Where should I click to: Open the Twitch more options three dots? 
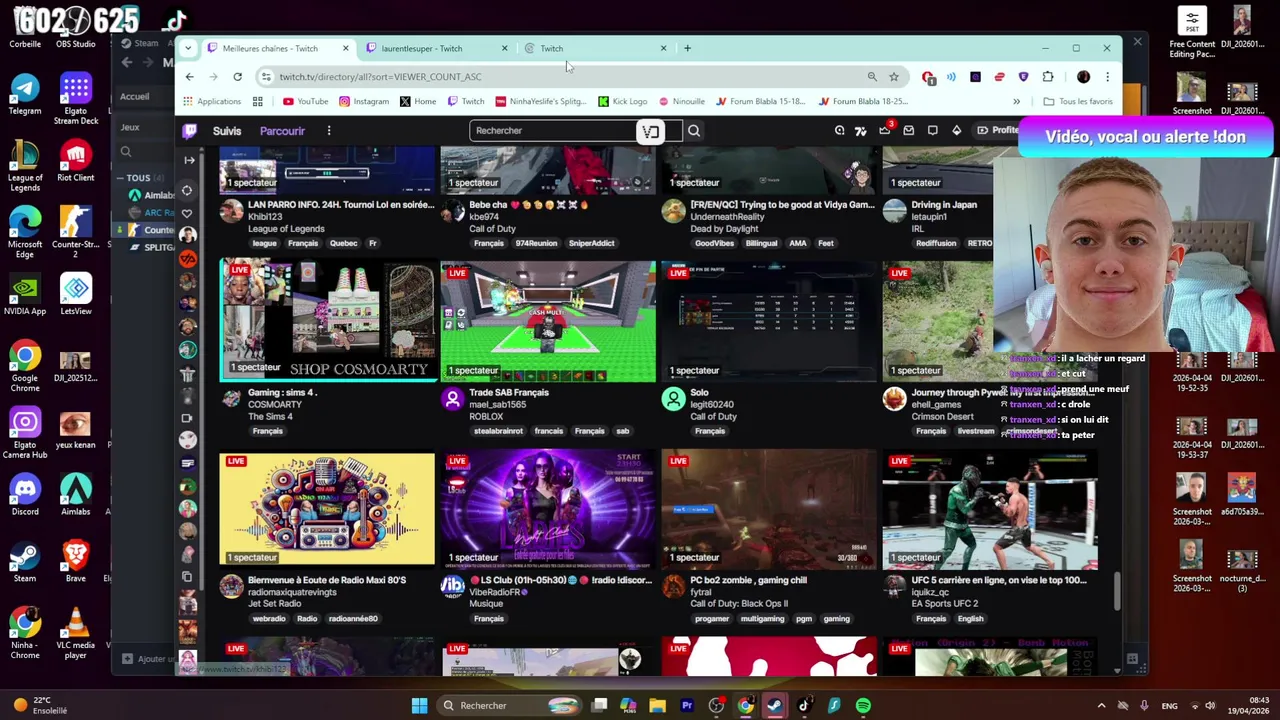point(328,131)
